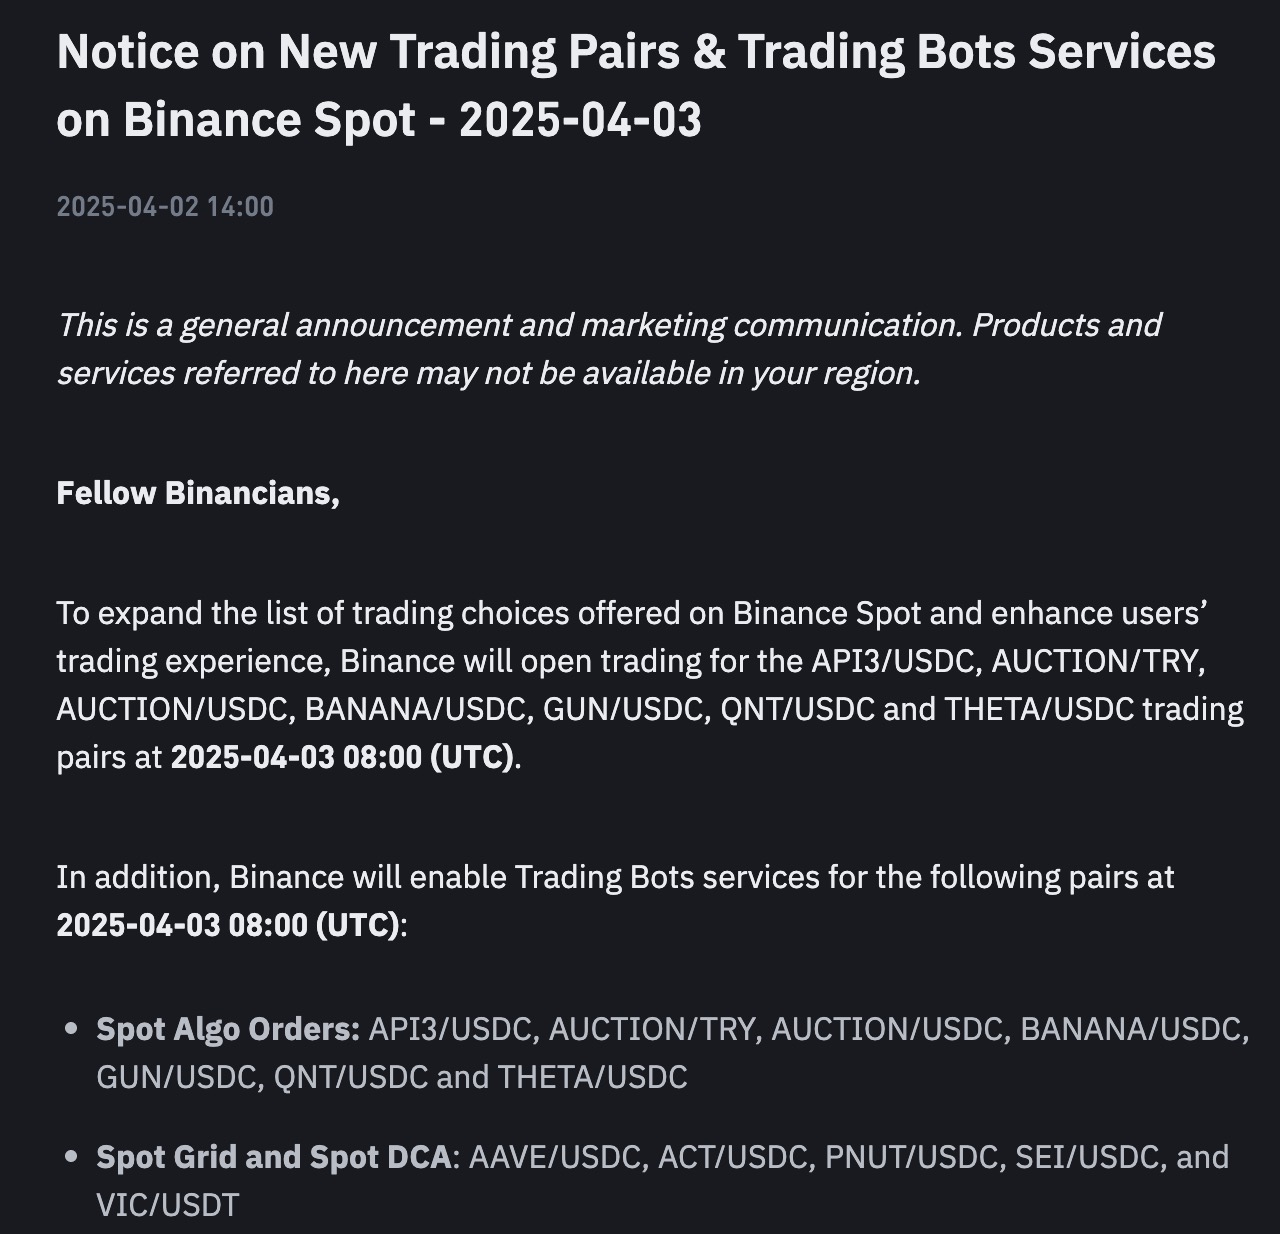
Task: Click THETA/USDC in the Spot Algo Orders bullet
Action: pos(592,1077)
